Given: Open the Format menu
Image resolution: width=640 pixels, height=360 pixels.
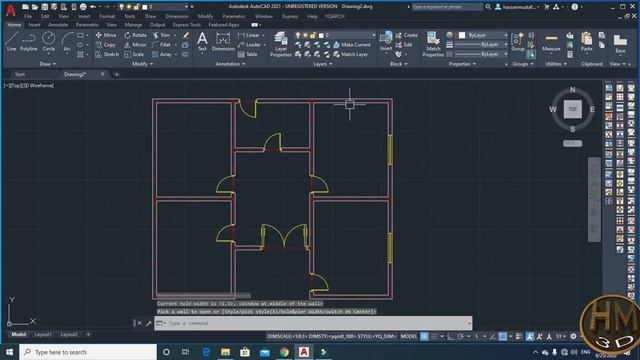Looking at the screenshot, I should [107, 16].
